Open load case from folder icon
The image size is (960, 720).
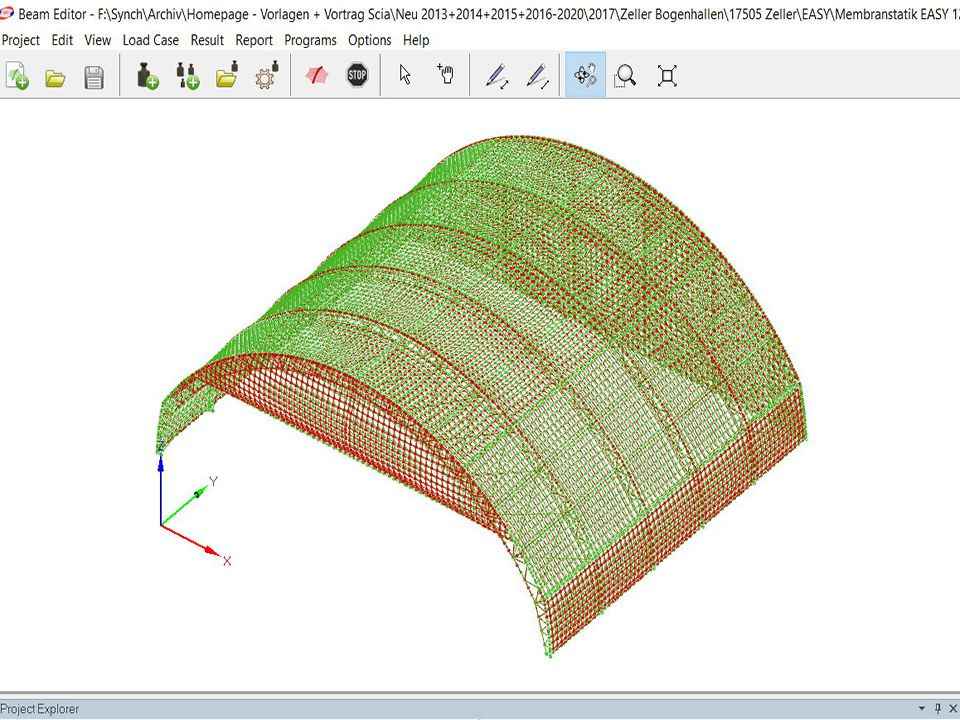click(x=227, y=76)
